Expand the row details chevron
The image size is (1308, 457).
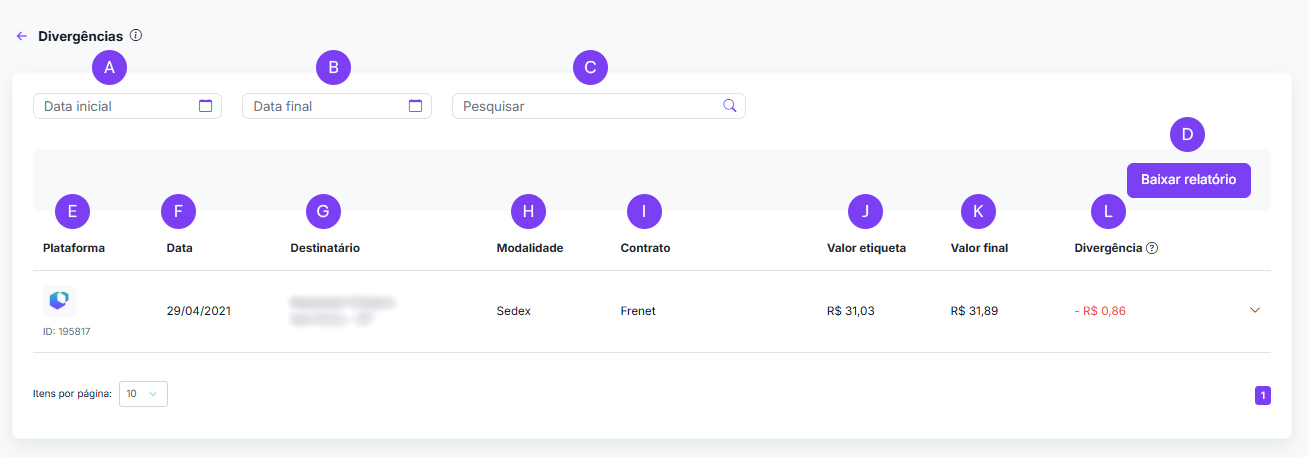click(1255, 310)
